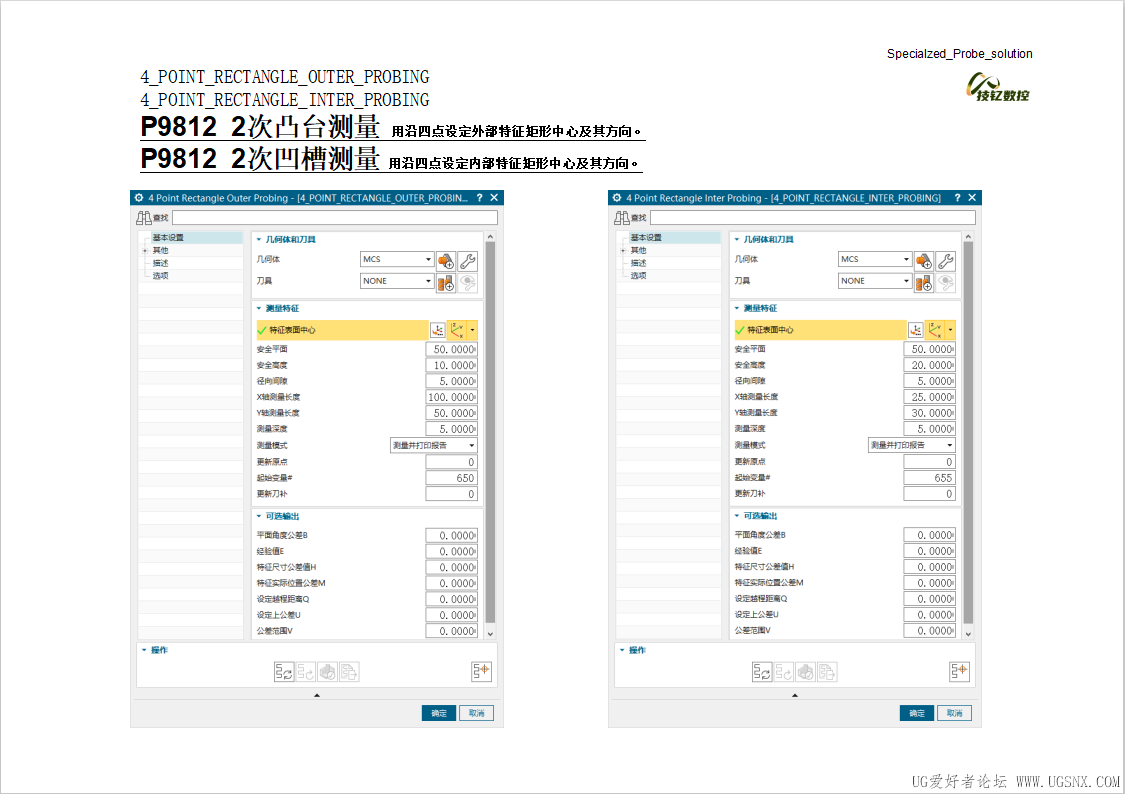Click the Generate operation icon in Outer Probing dialog
The image size is (1125, 794).
[x=284, y=672]
